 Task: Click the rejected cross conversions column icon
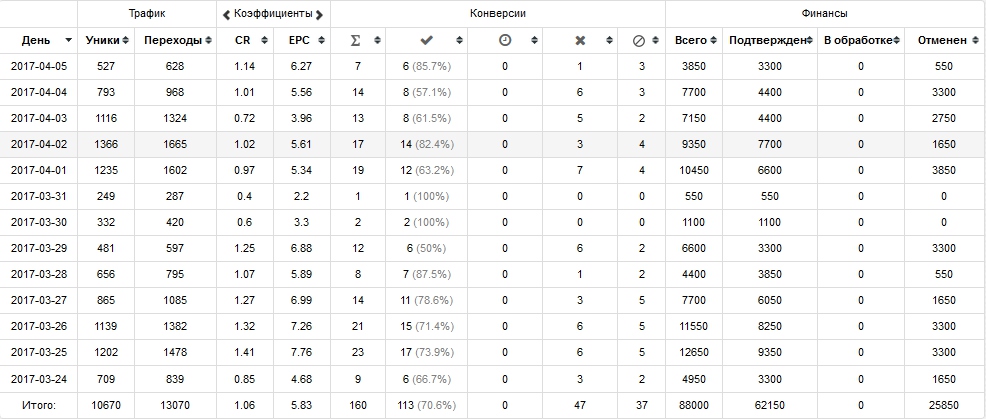pos(580,40)
